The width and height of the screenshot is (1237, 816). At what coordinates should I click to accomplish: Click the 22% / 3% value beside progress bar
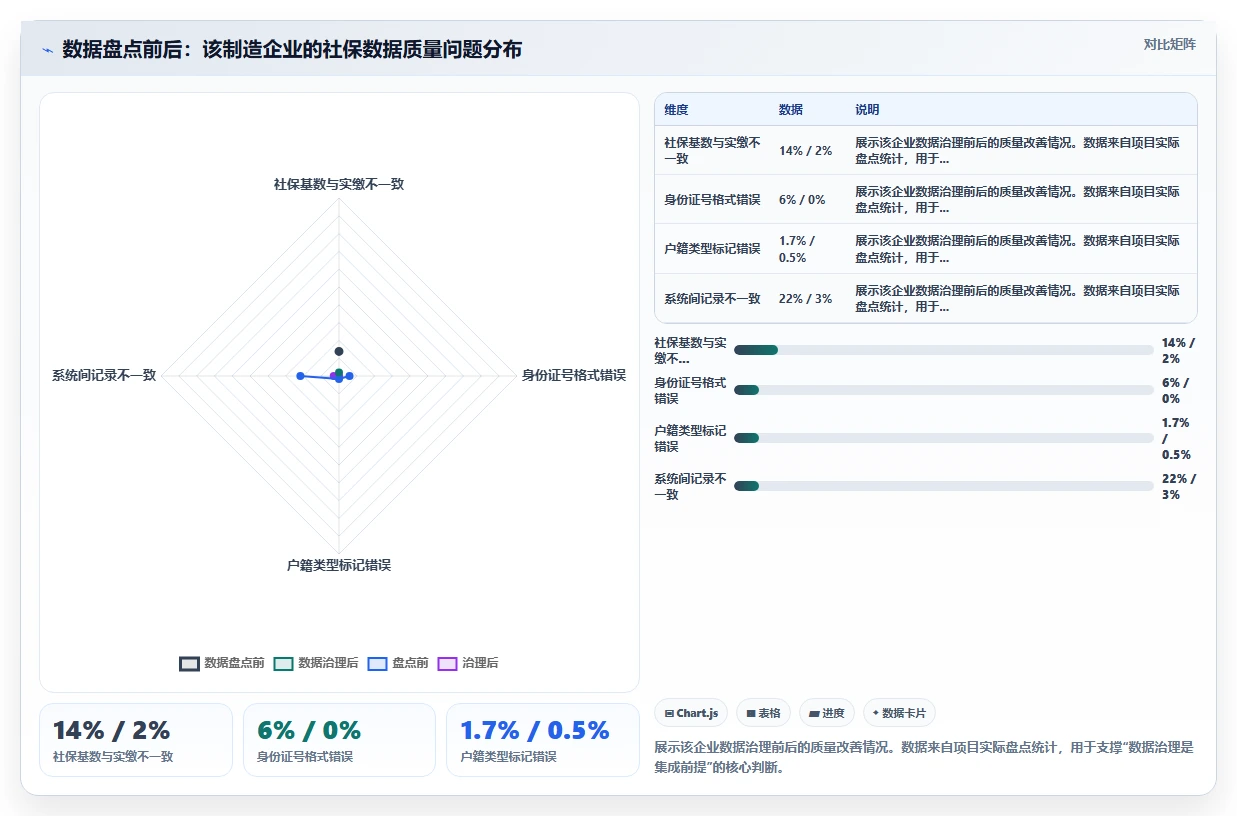pos(1178,486)
